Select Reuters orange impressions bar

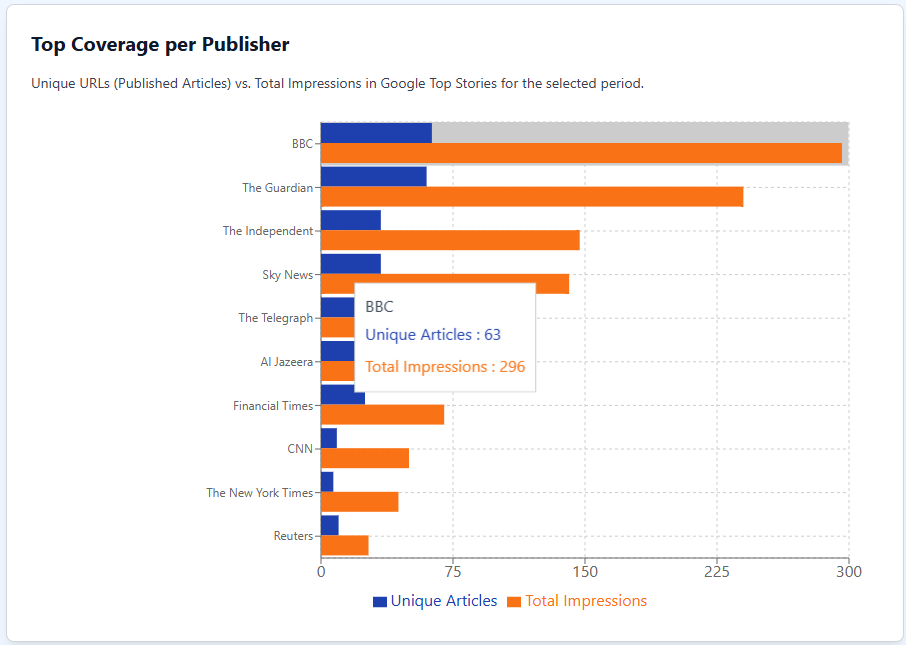344,546
